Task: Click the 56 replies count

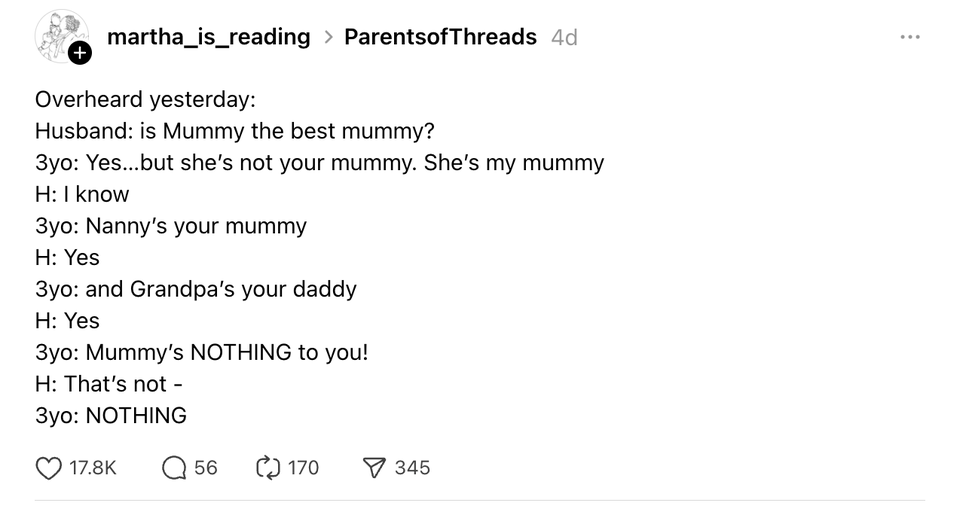Action: [x=206, y=468]
